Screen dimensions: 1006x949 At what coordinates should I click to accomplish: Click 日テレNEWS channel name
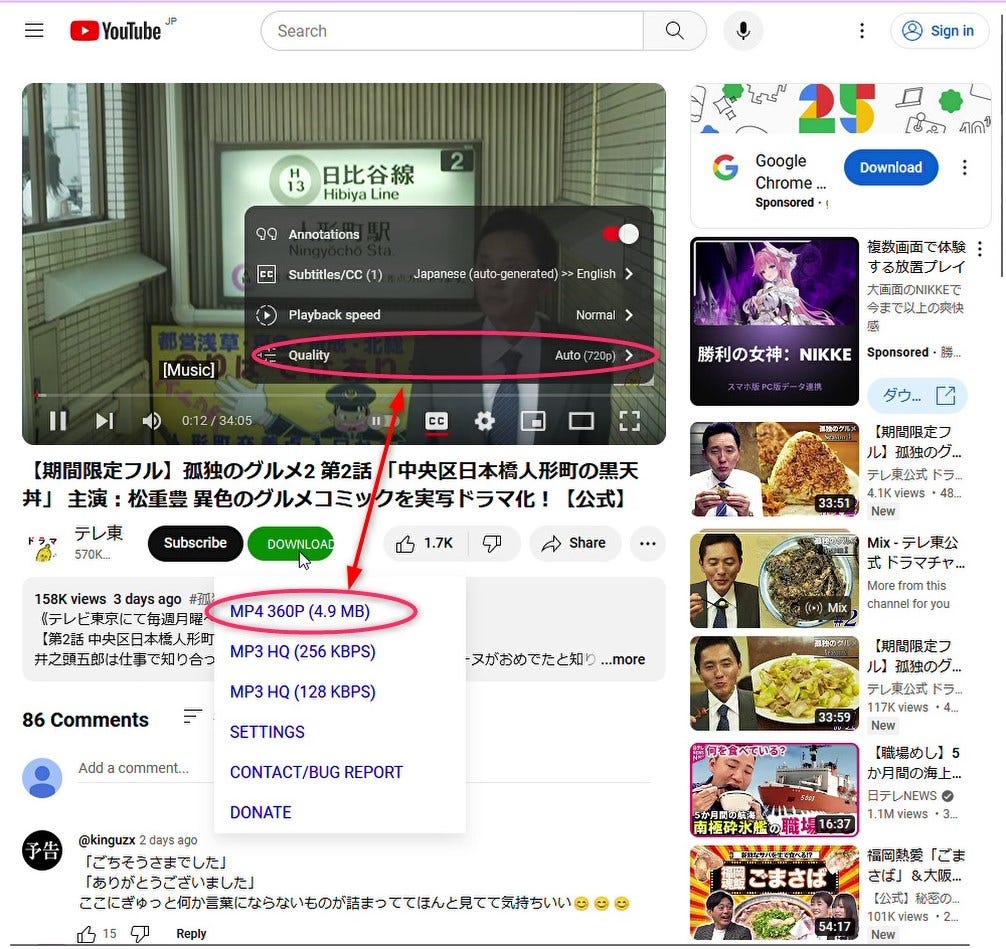coord(902,795)
